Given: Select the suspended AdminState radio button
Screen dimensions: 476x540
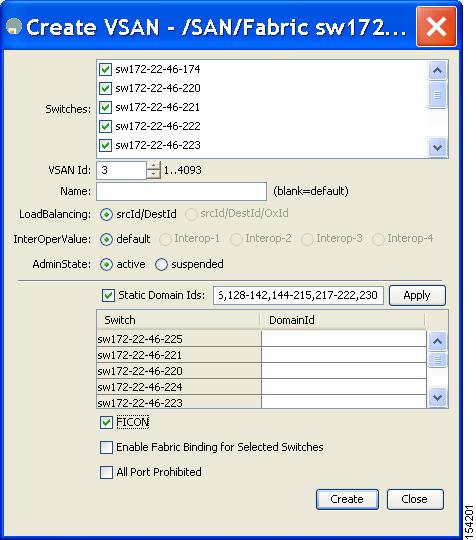Looking at the screenshot, I should click(161, 264).
